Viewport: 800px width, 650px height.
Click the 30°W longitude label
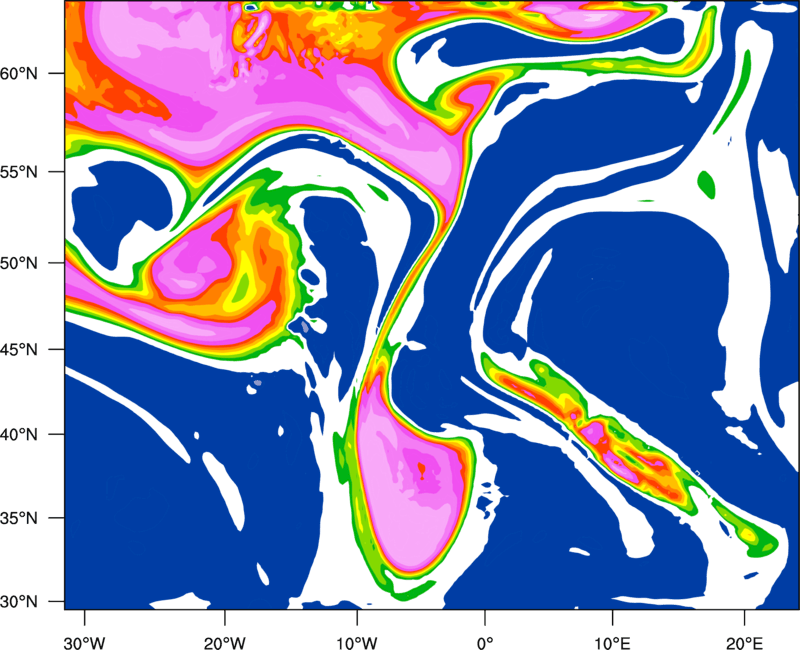click(x=84, y=643)
